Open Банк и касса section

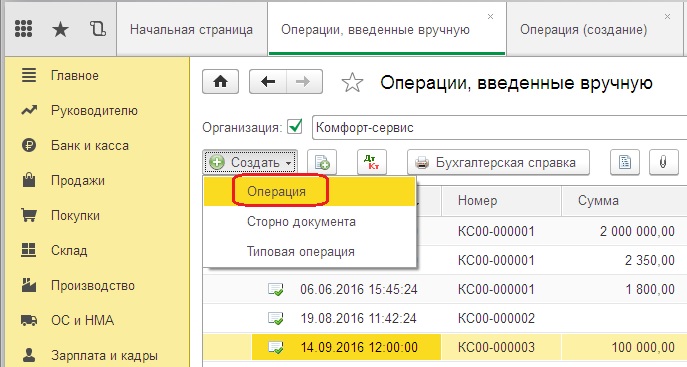90,145
